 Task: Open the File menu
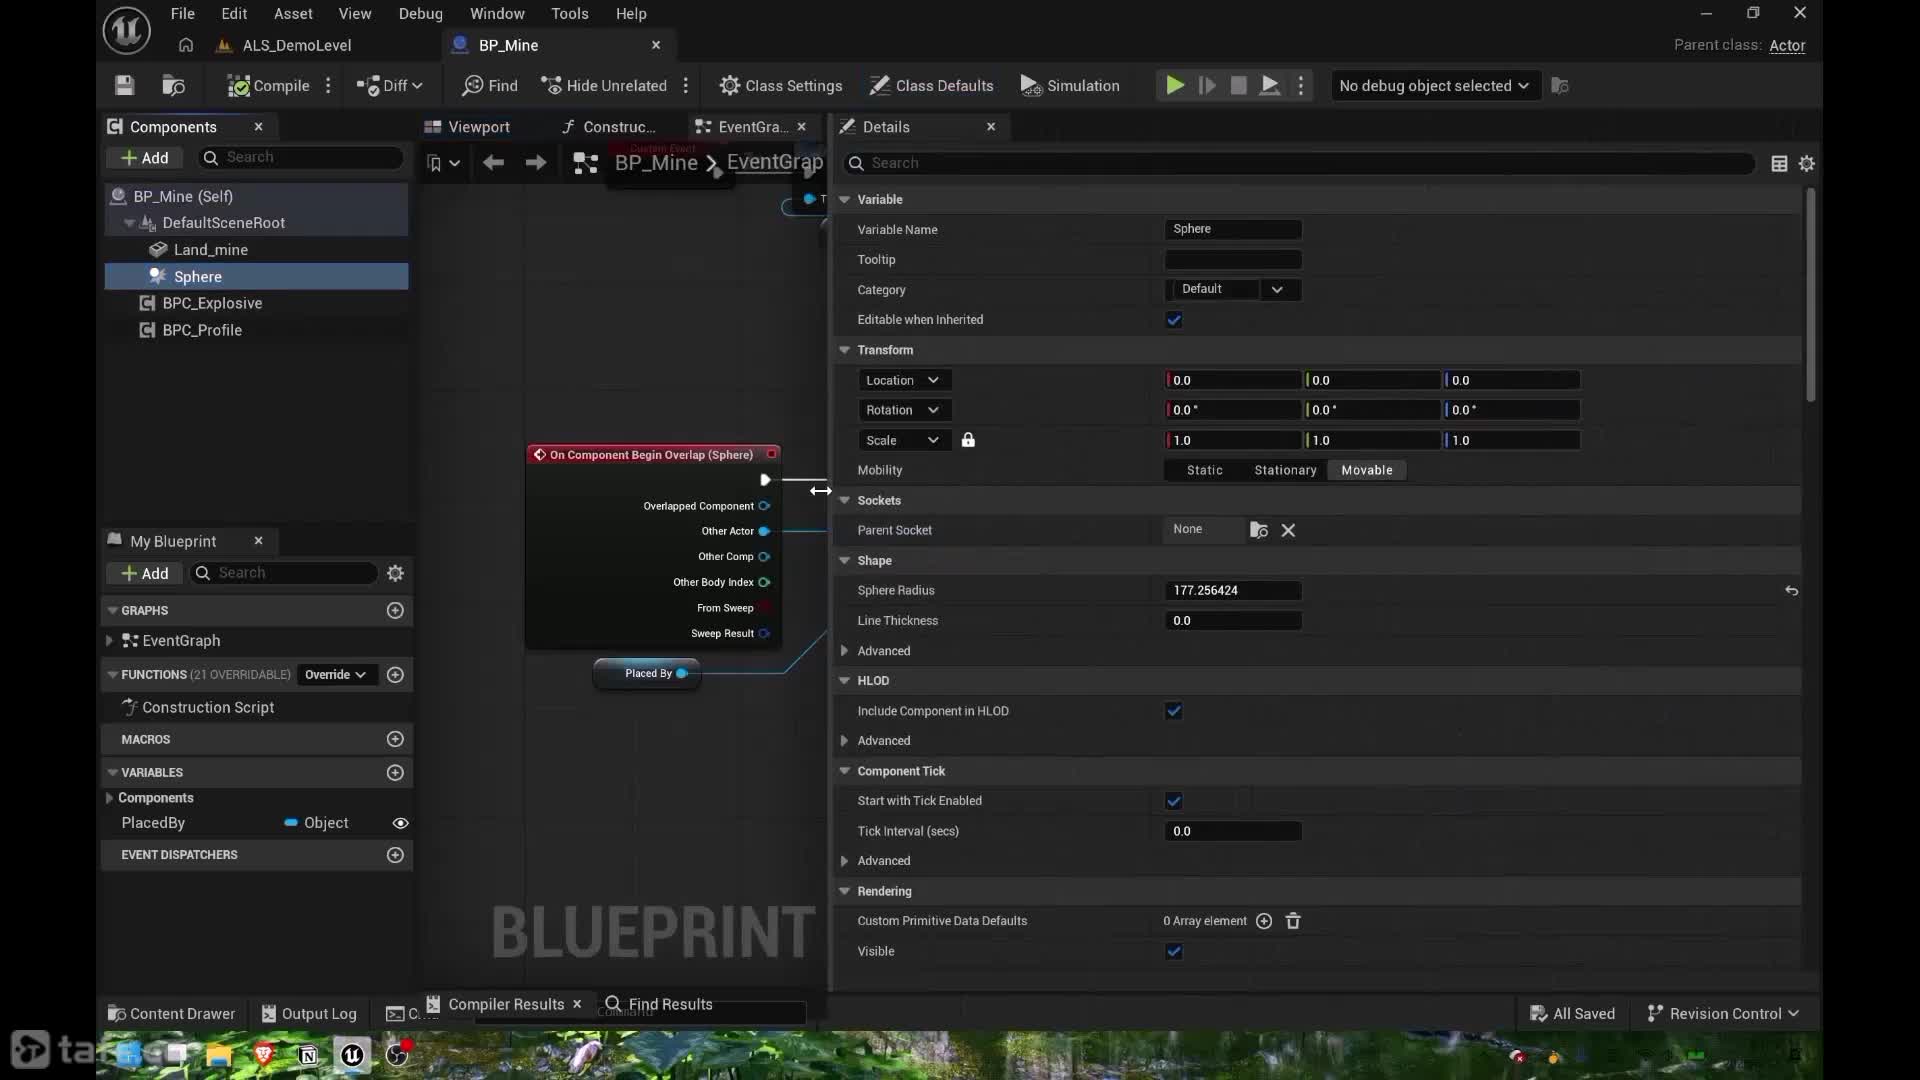click(183, 14)
